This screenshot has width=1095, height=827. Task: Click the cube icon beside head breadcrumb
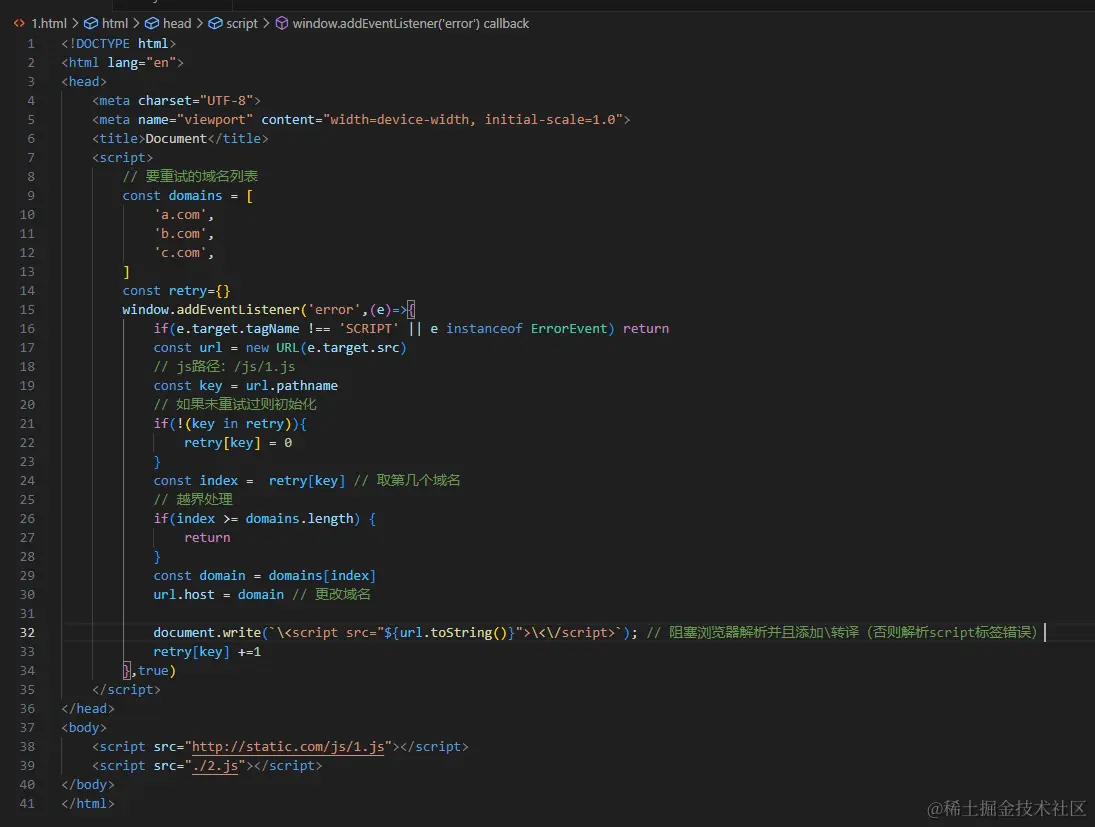click(152, 24)
